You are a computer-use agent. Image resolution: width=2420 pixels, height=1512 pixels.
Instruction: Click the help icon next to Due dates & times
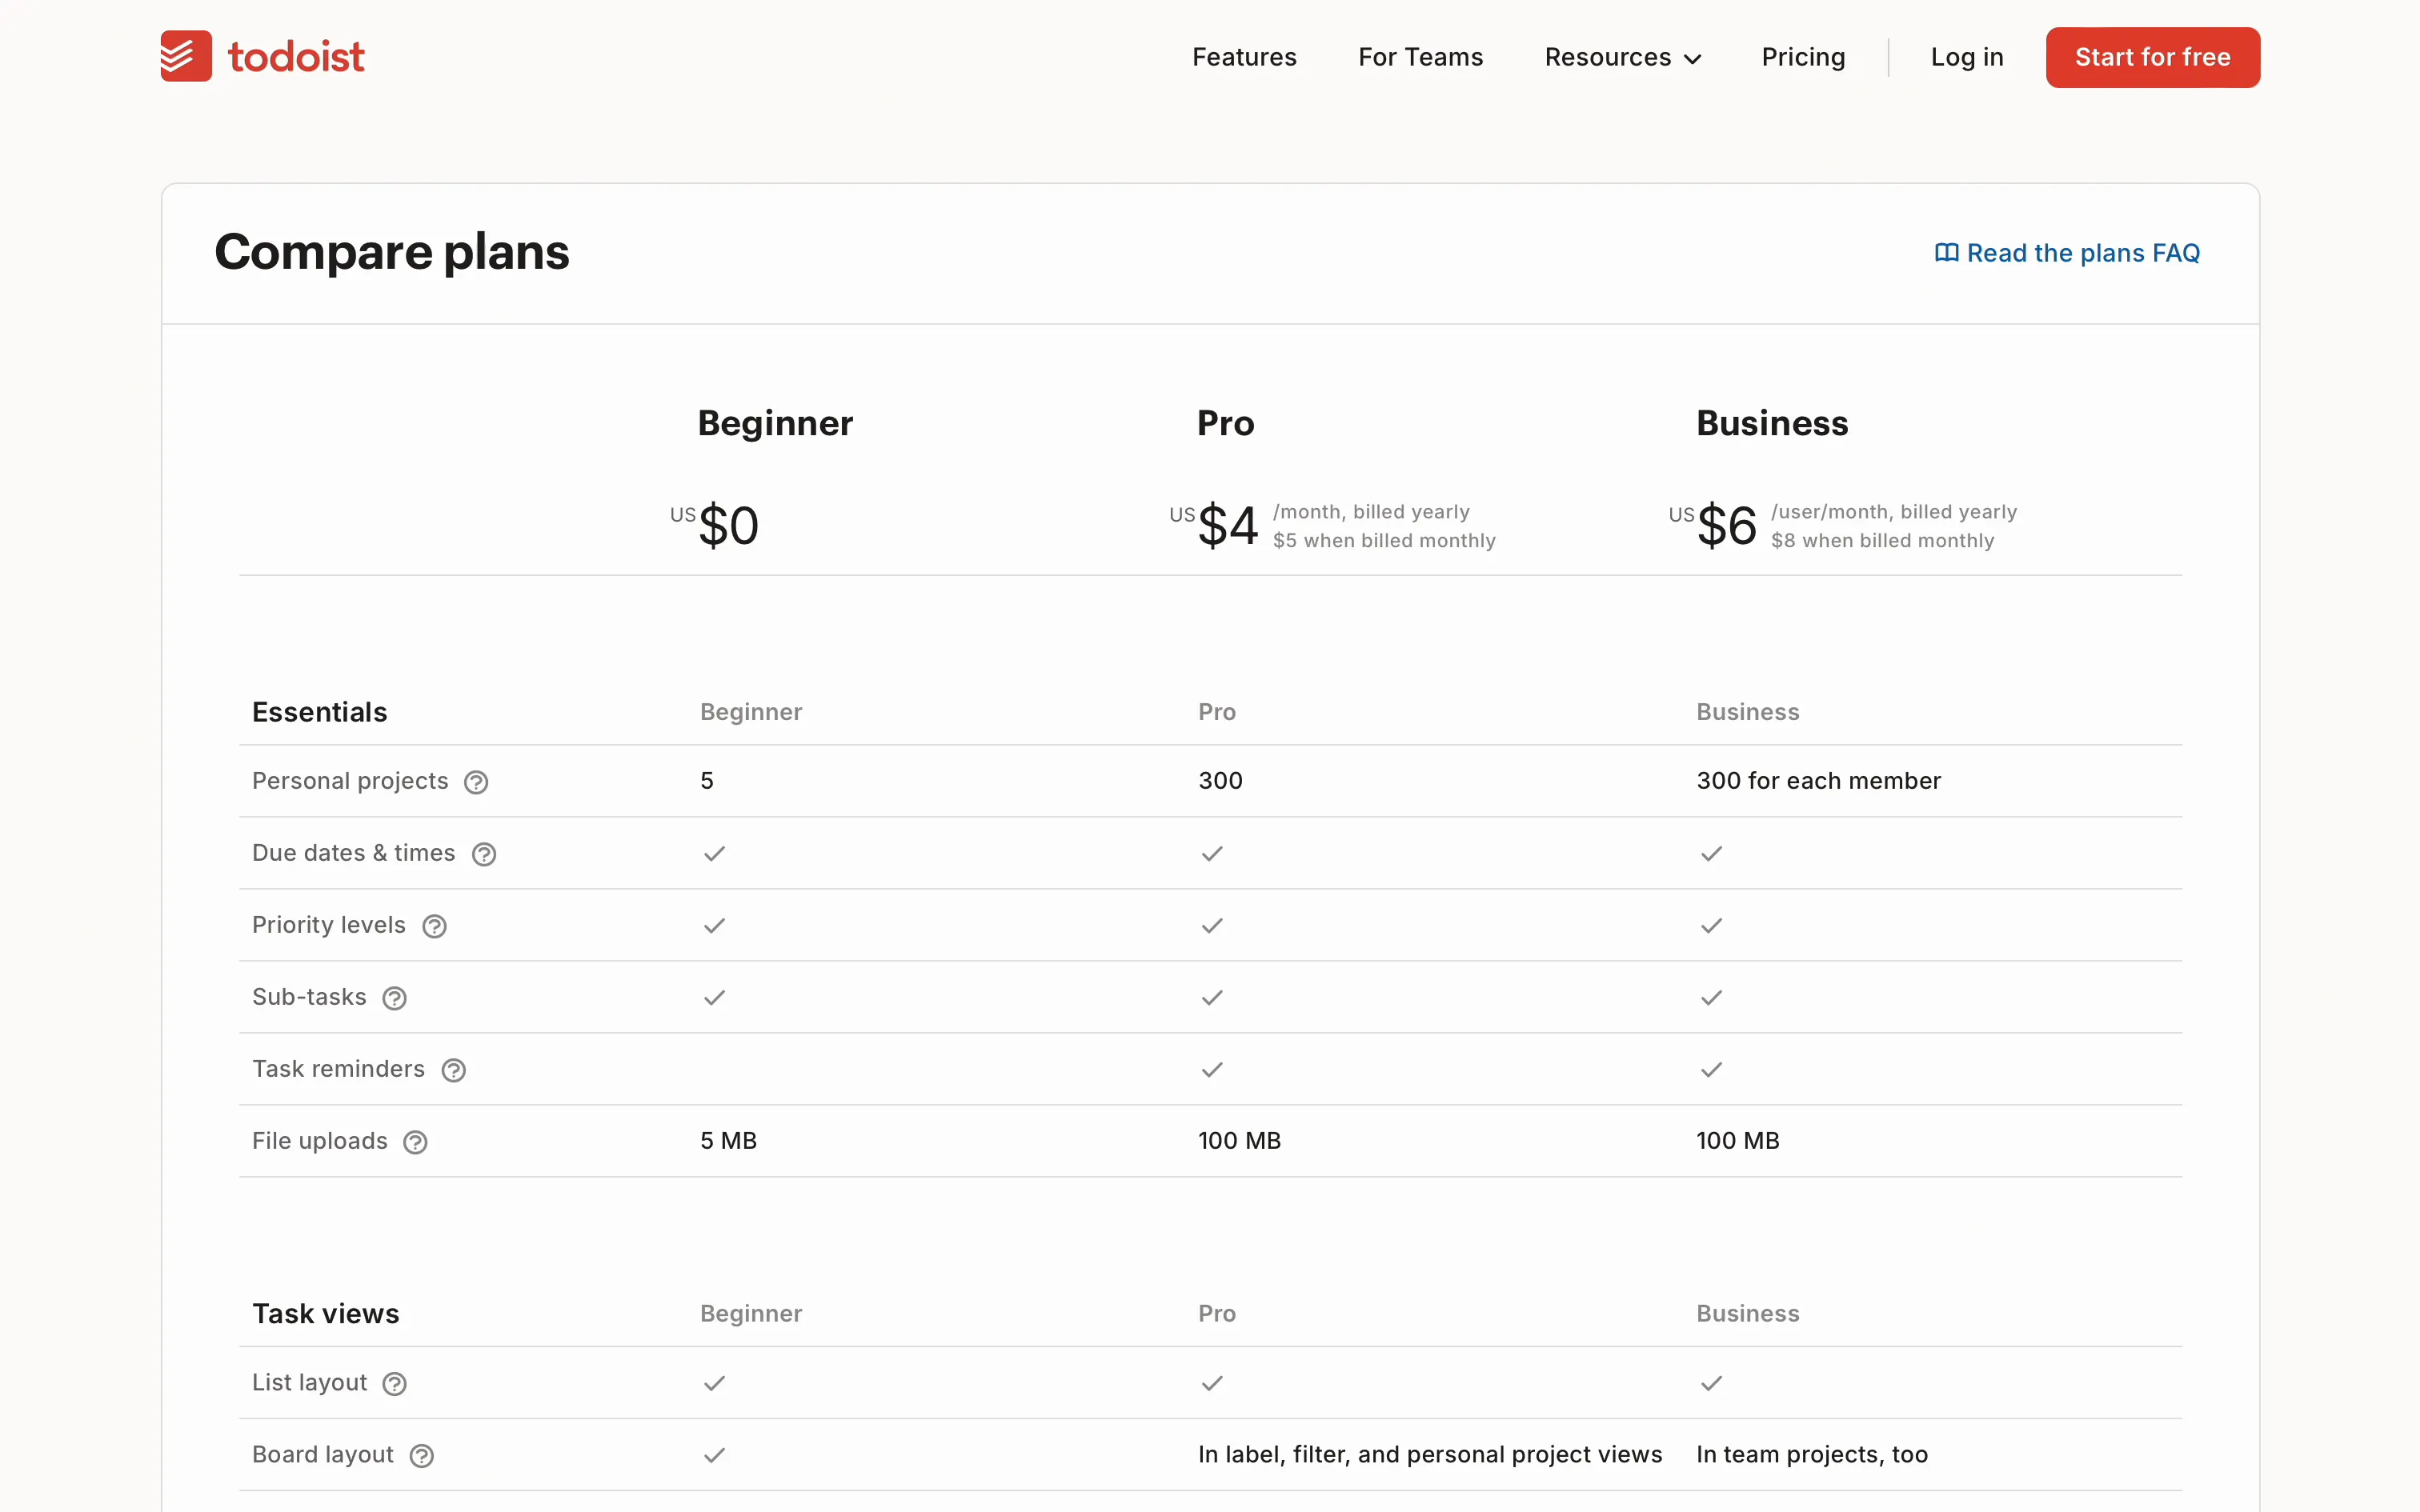(484, 854)
